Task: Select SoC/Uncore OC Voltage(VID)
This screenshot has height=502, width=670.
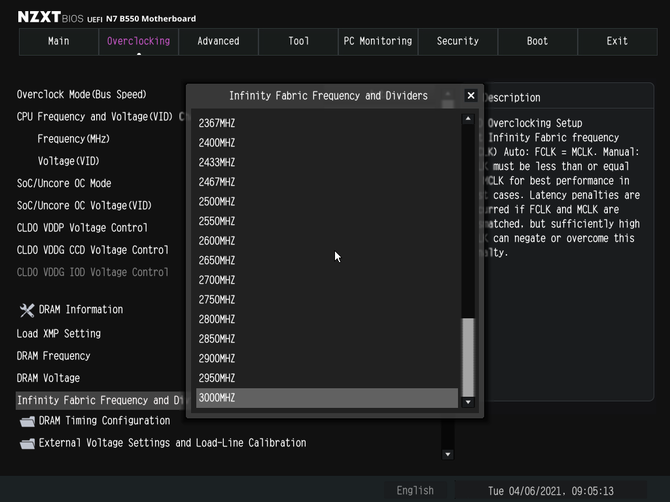Action: click(84, 205)
